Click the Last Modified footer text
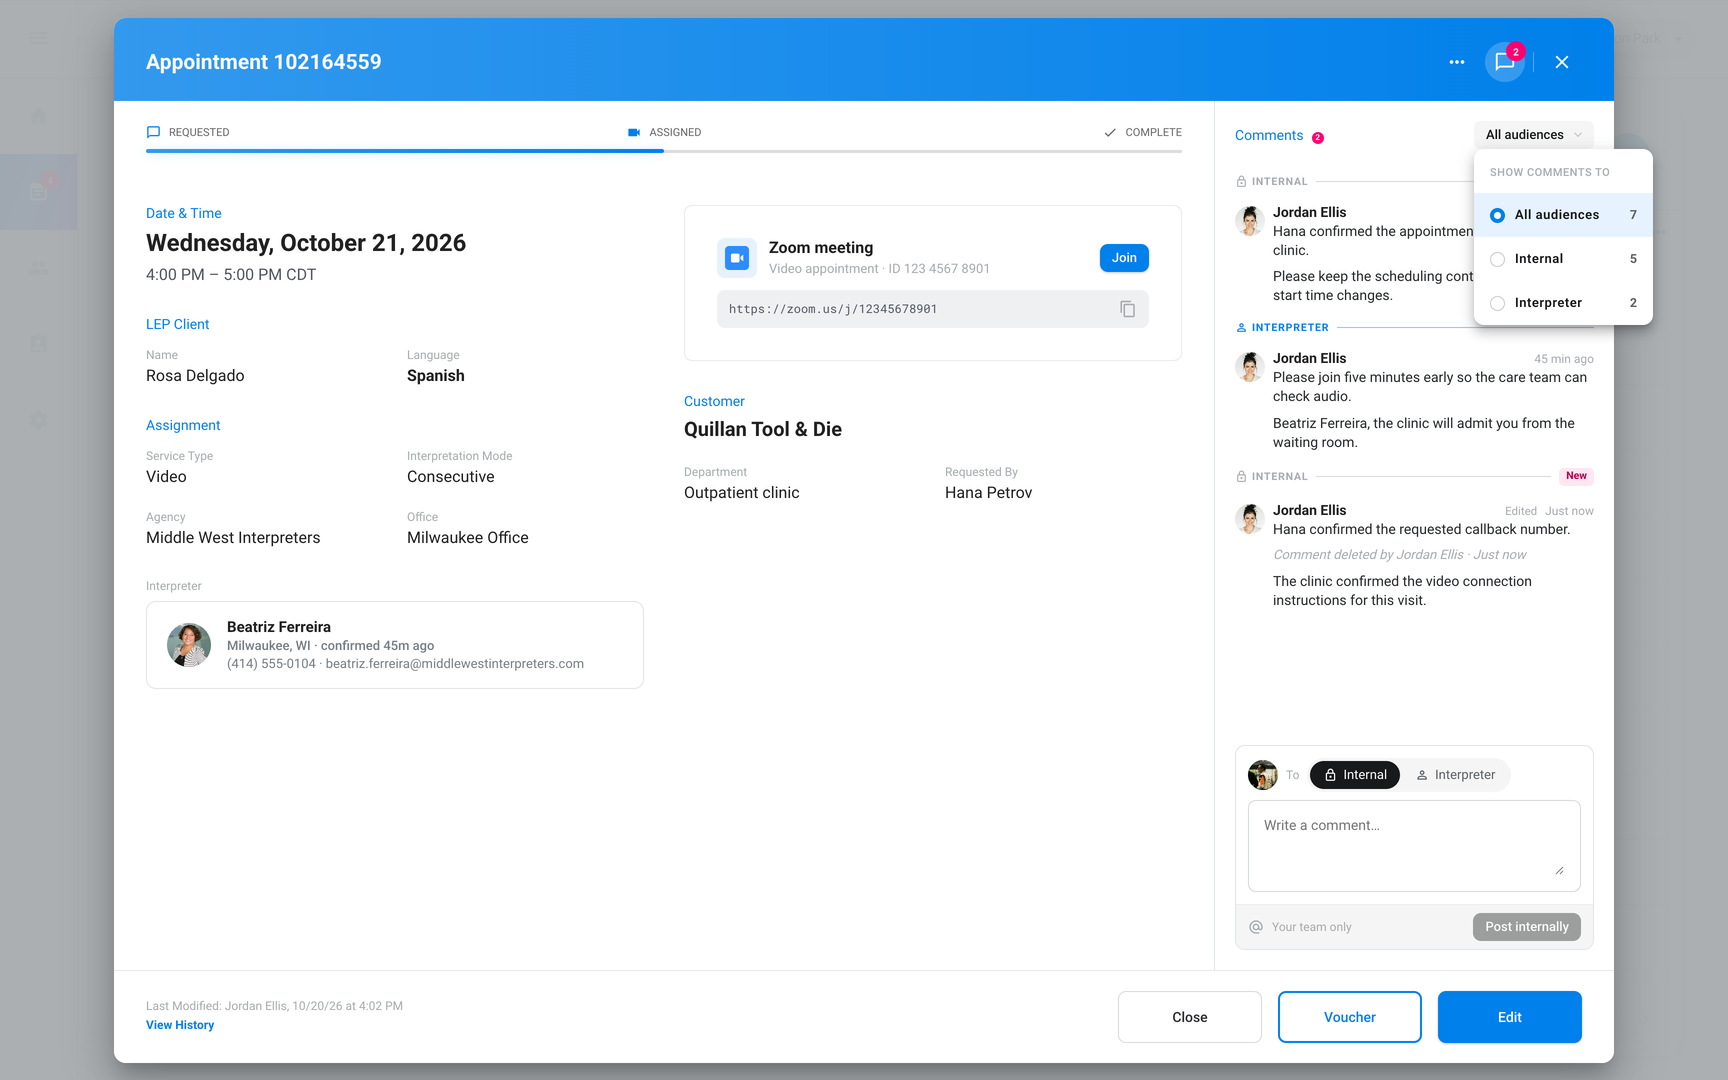 pyautogui.click(x=274, y=1006)
